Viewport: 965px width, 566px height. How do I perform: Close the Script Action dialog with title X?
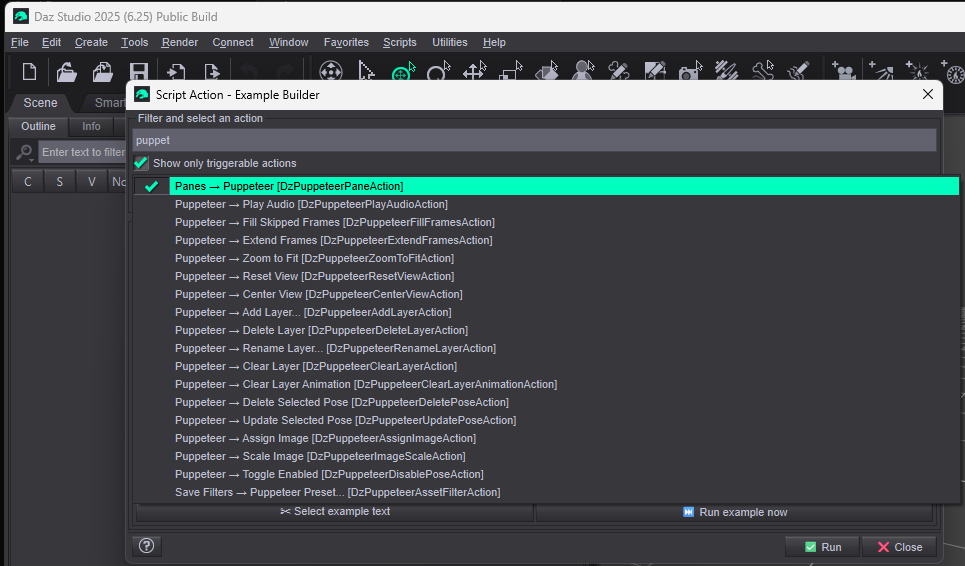tap(927, 94)
